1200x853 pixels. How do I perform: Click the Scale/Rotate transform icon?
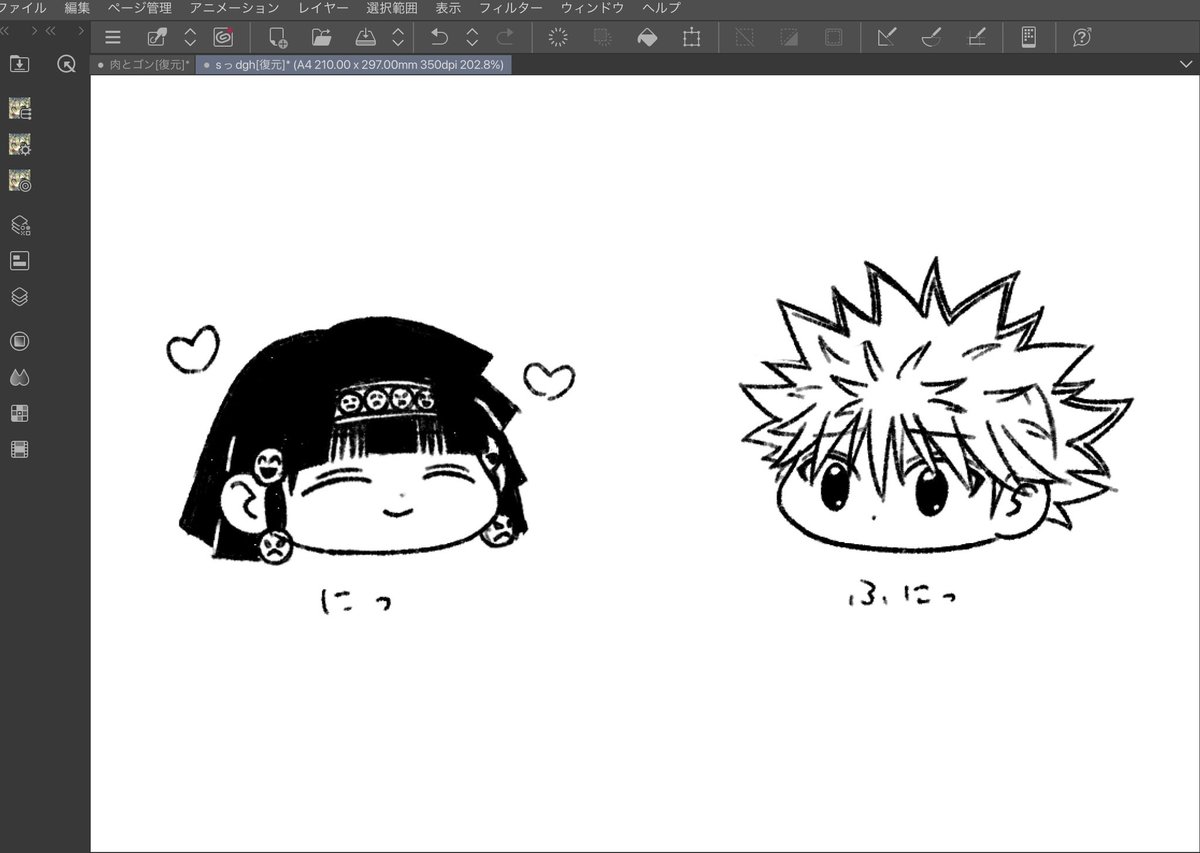[691, 38]
